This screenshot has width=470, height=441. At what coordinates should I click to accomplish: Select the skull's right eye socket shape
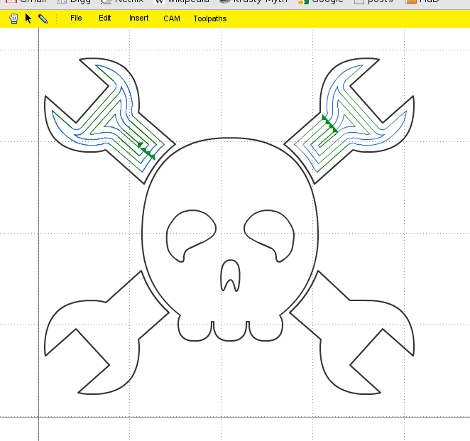point(269,235)
